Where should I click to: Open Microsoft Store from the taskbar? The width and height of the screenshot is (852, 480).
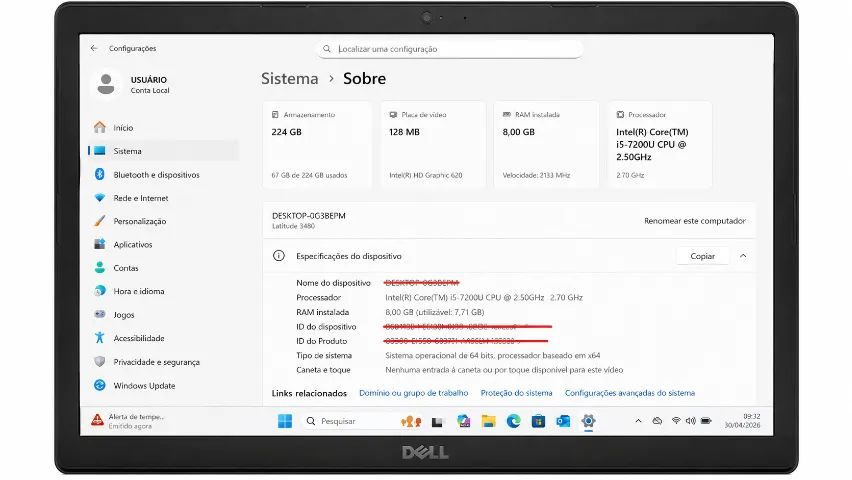pyautogui.click(x=538, y=421)
